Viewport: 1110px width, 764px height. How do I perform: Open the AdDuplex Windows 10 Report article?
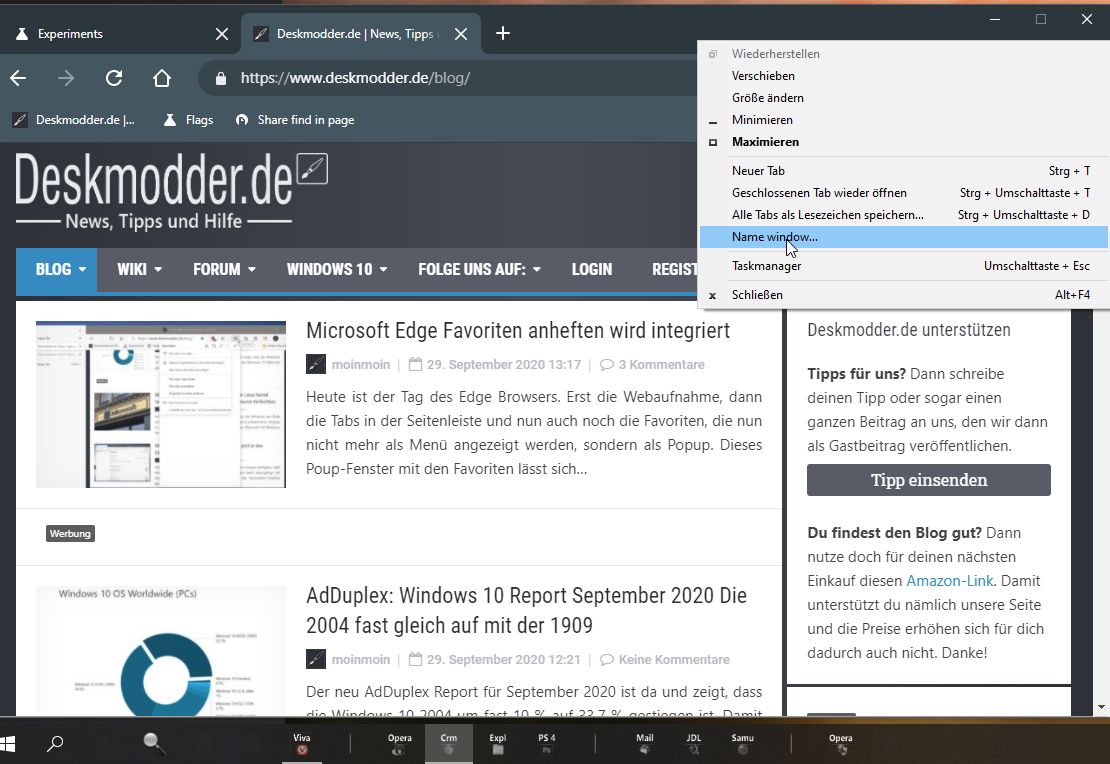[526, 610]
